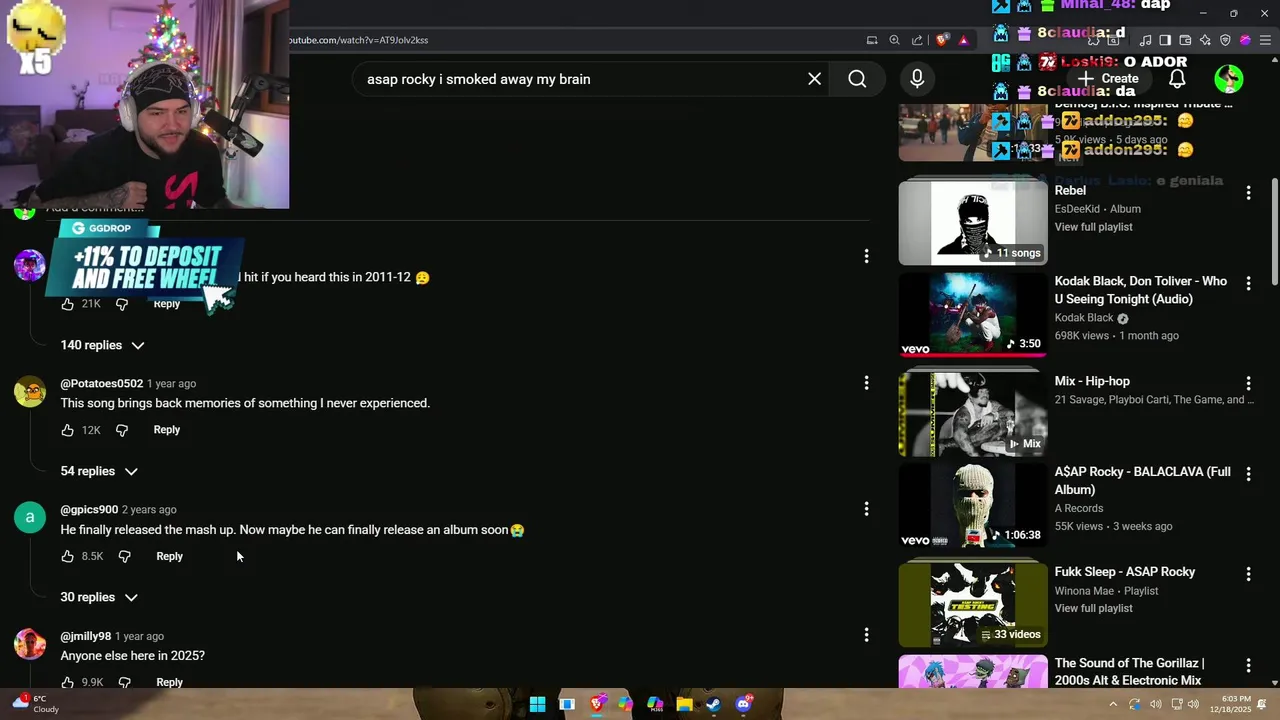This screenshot has height=720, width=1280.
Task: Like the 'Anyone else here in 2025?' comment
Action: coord(67,682)
